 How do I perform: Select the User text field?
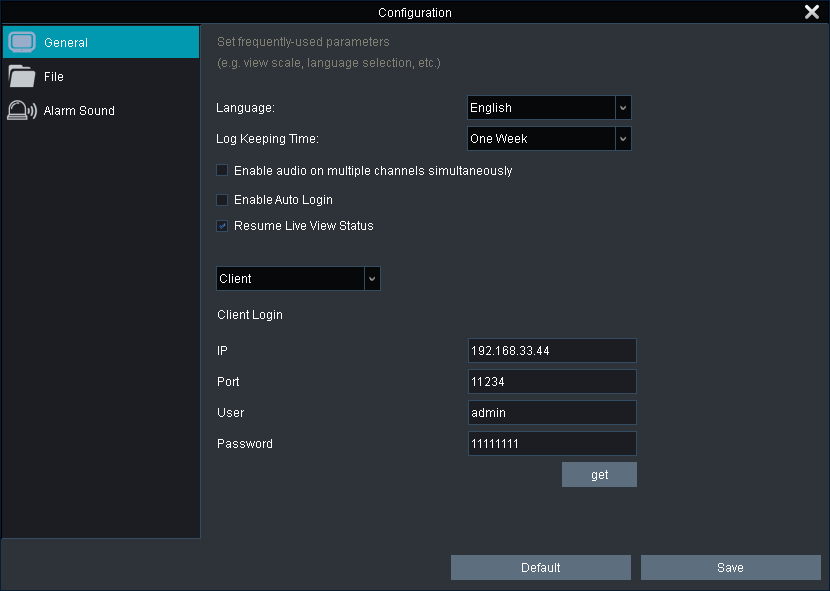click(552, 413)
